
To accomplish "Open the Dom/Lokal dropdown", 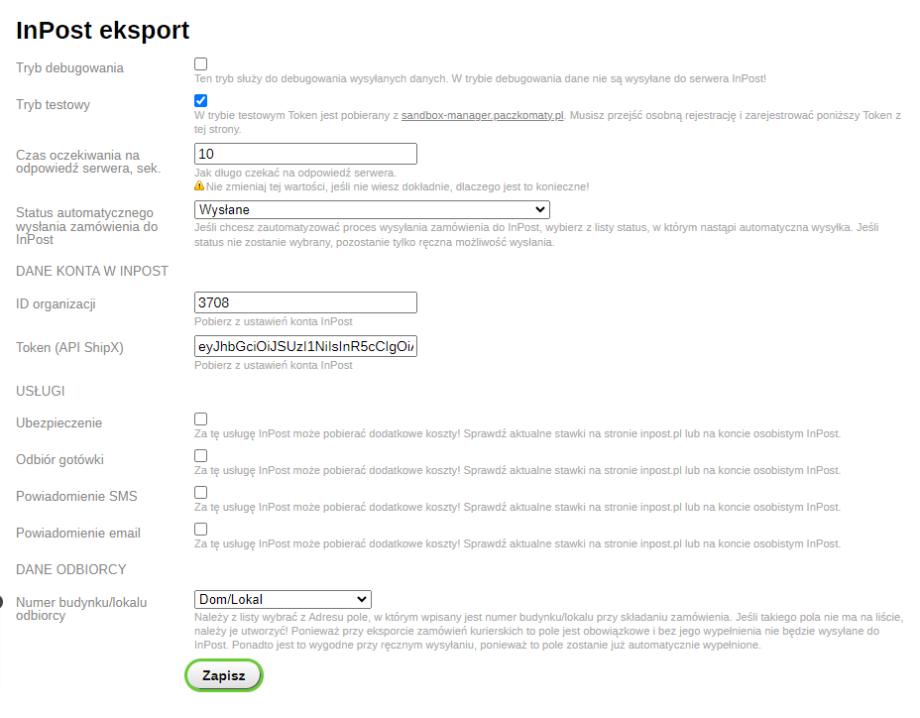I will point(282,599).
